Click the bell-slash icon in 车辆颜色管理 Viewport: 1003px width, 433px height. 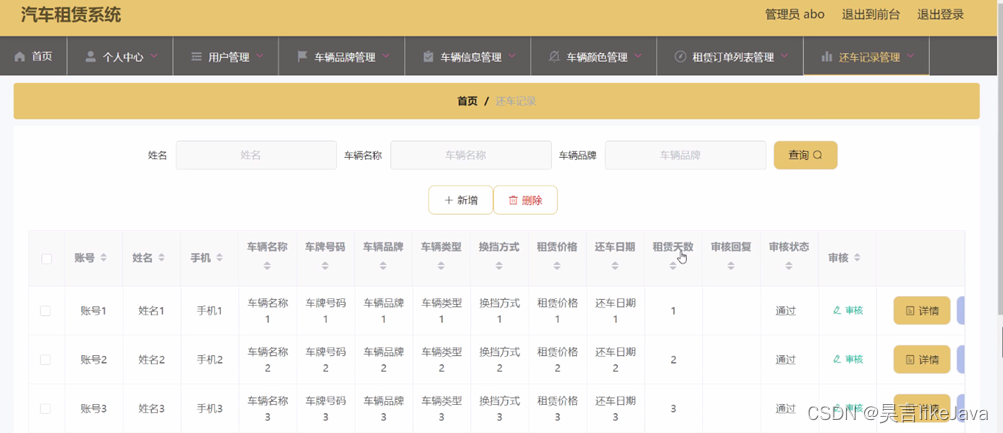click(555, 56)
